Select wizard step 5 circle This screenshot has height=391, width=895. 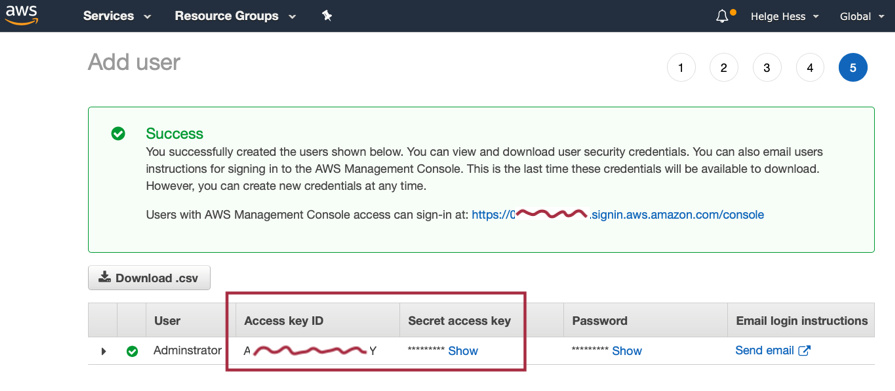pos(853,68)
